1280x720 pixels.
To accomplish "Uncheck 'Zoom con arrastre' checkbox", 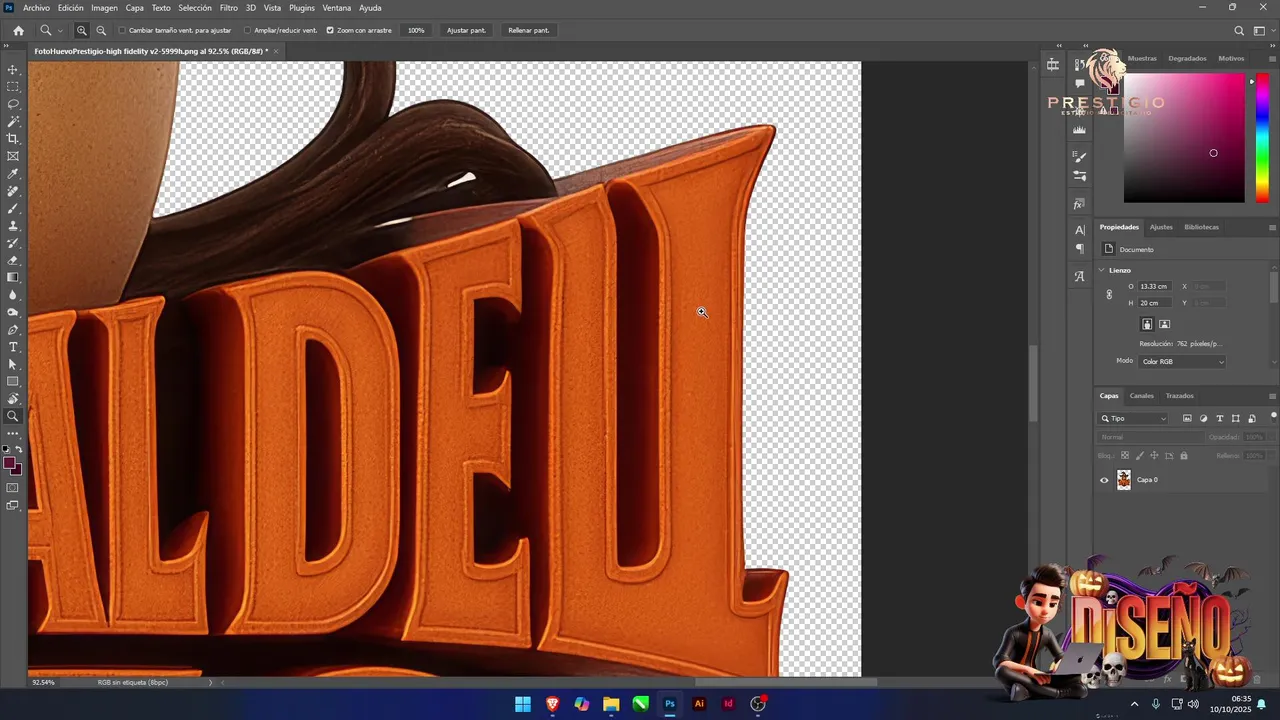I will click(x=330, y=31).
